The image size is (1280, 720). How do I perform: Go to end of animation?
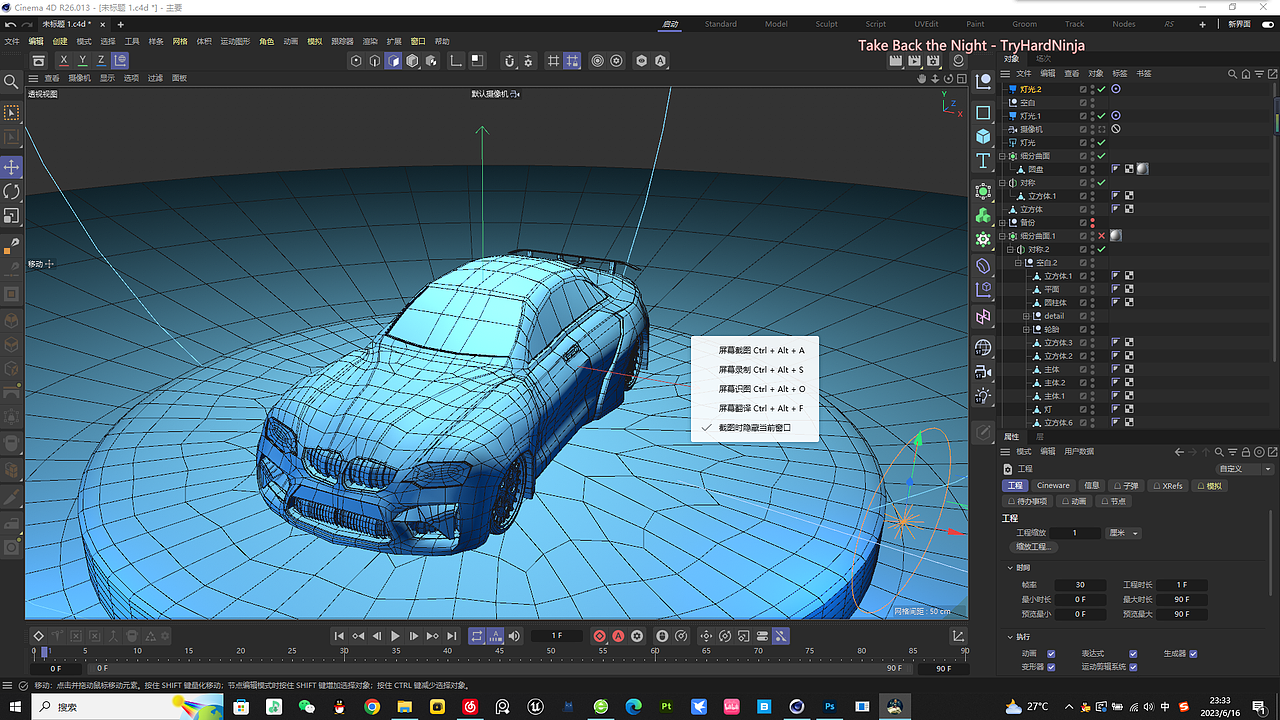pos(451,636)
